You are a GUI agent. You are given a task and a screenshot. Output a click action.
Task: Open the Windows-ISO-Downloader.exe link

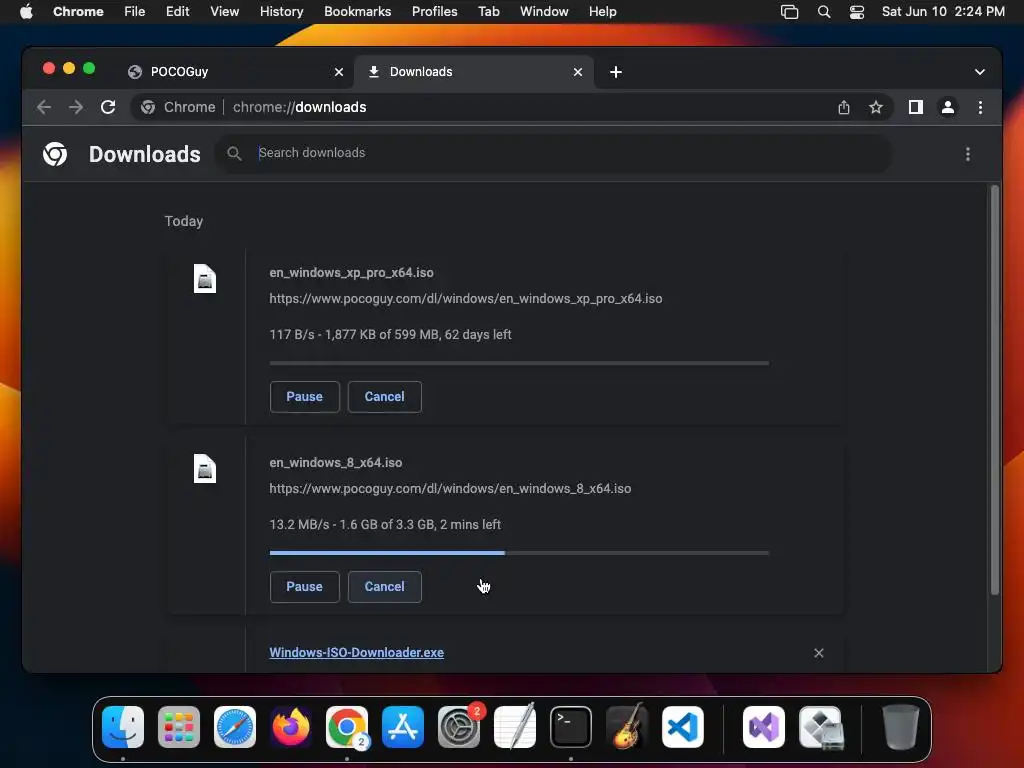(x=357, y=652)
